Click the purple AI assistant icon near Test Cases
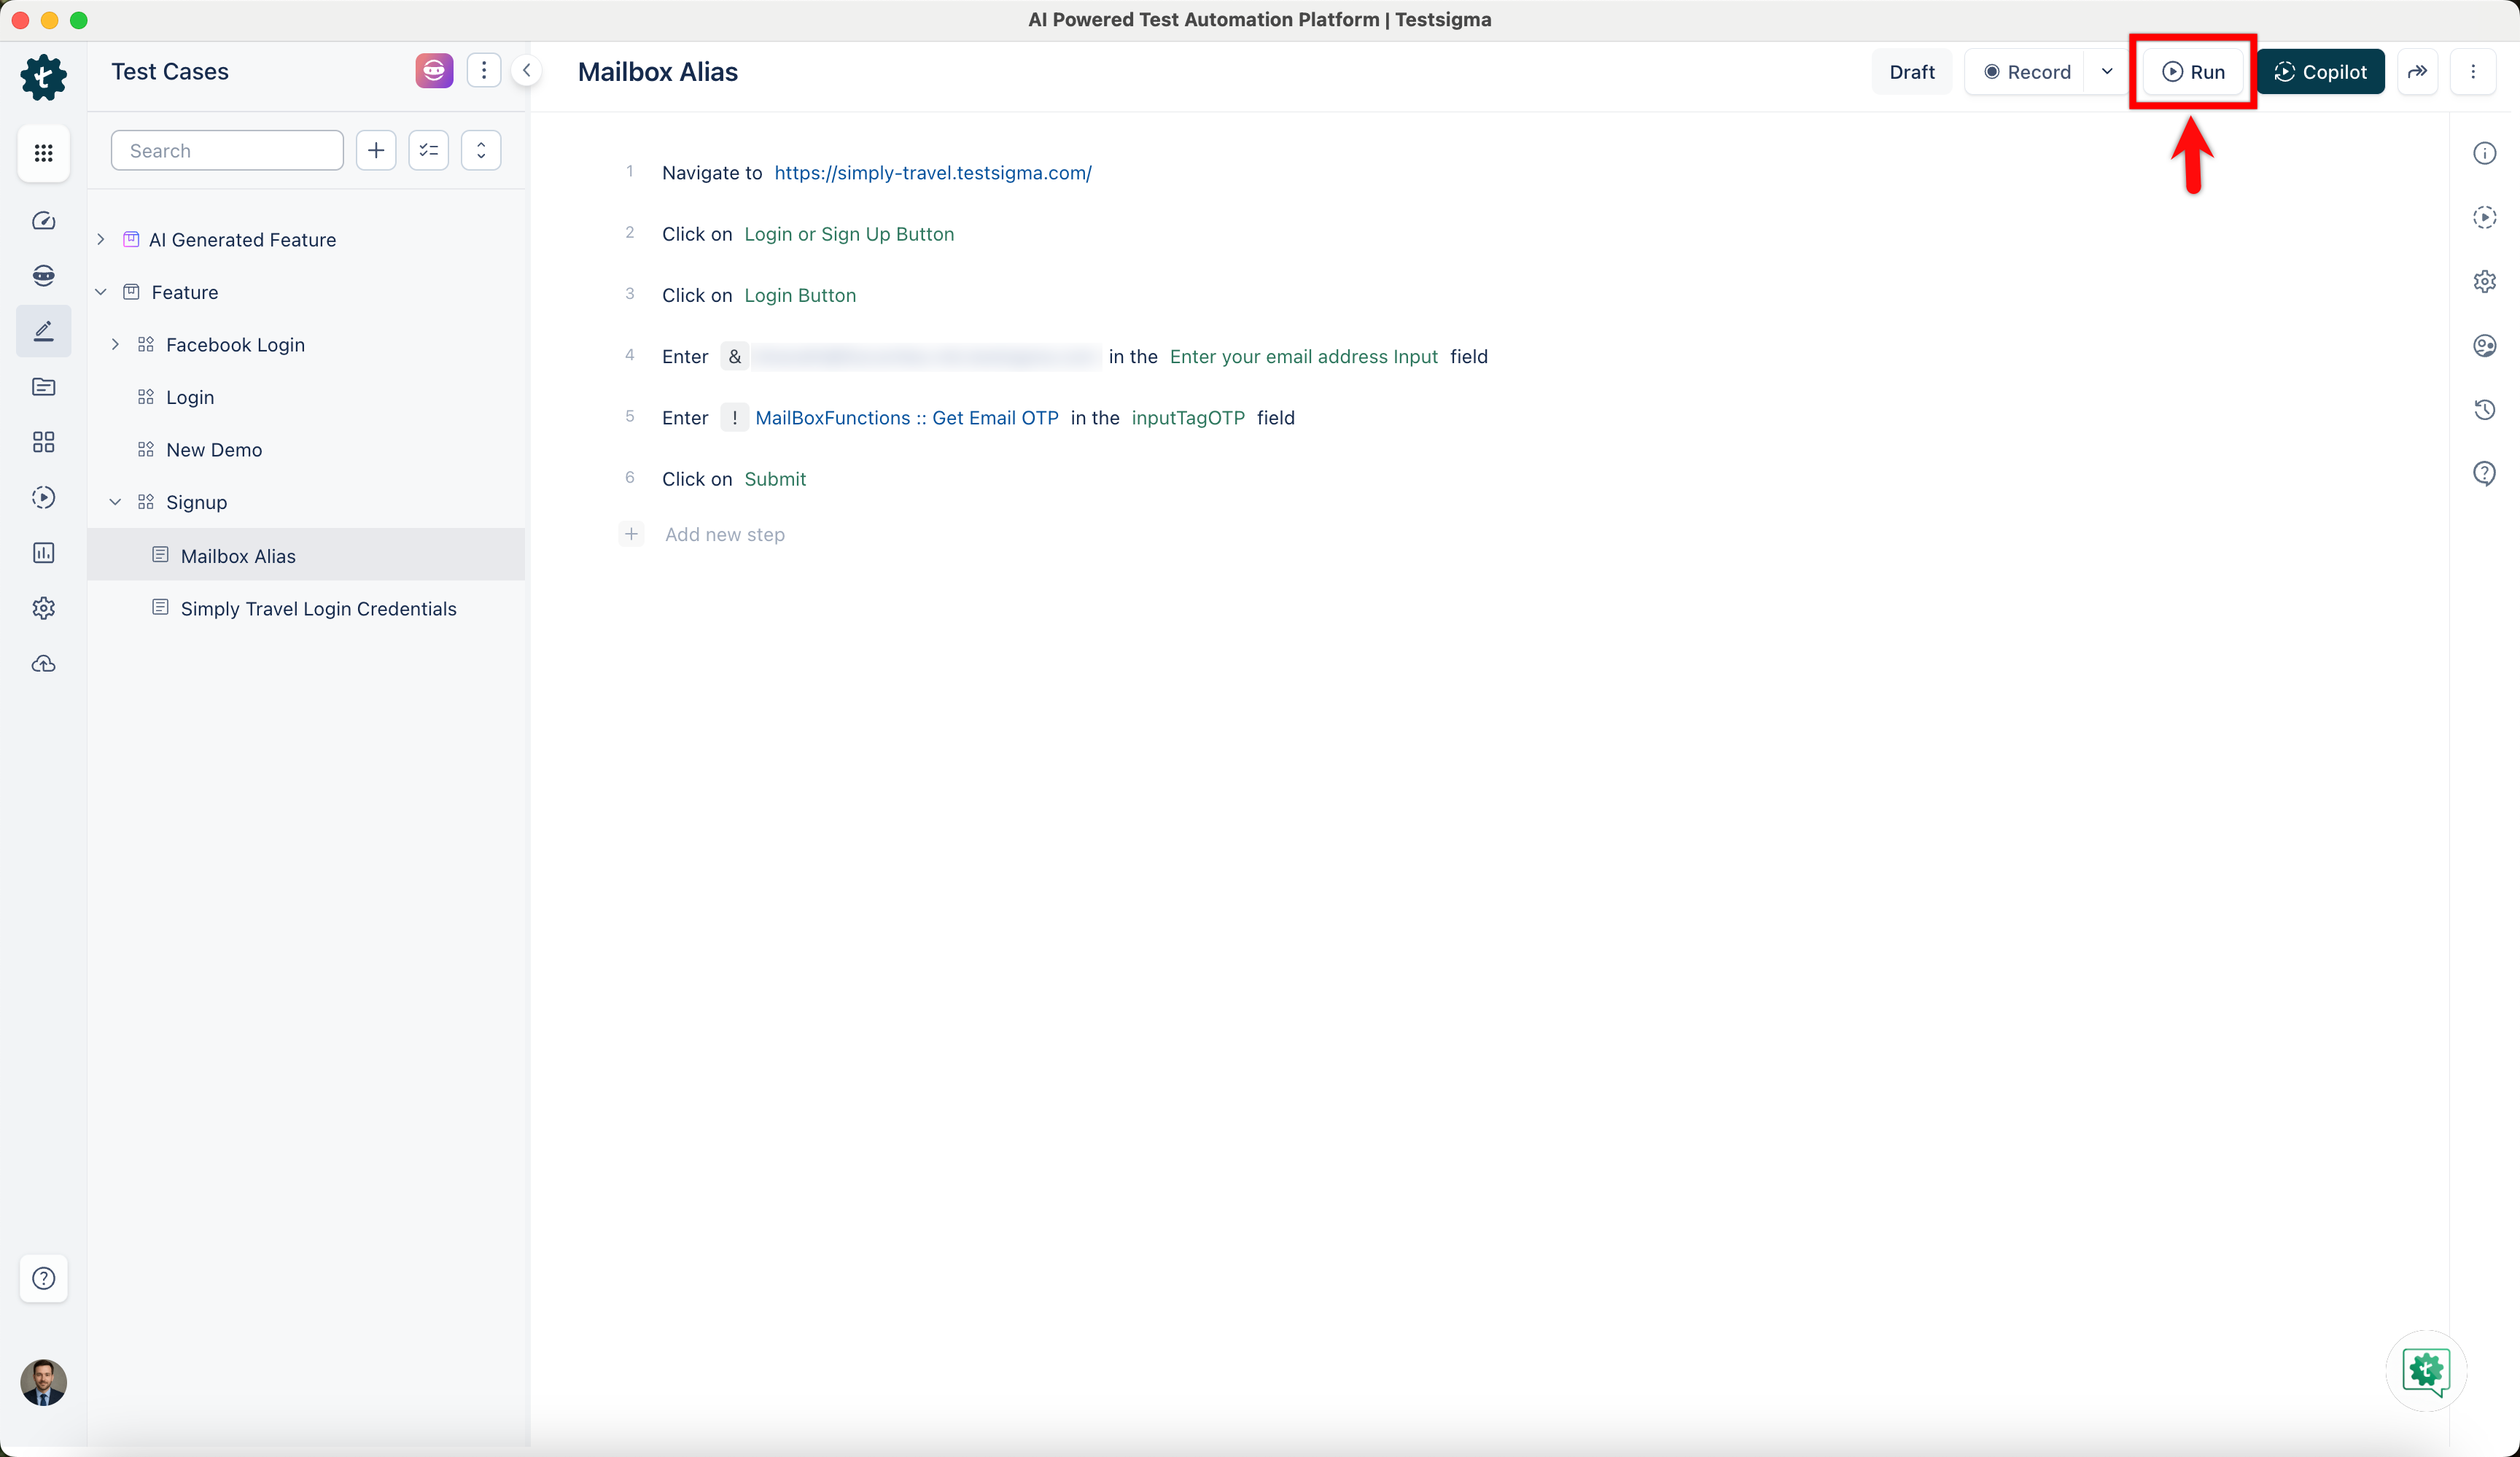Screen dimensions: 2520x1457 click(x=434, y=71)
